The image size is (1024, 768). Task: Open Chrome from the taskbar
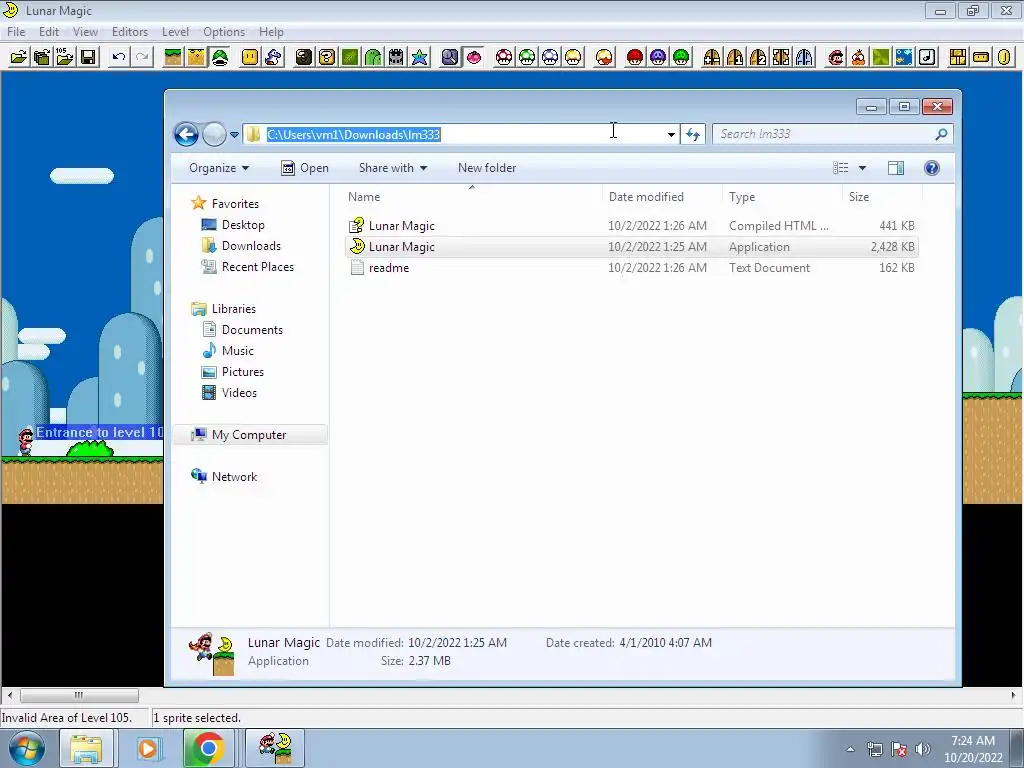point(208,748)
